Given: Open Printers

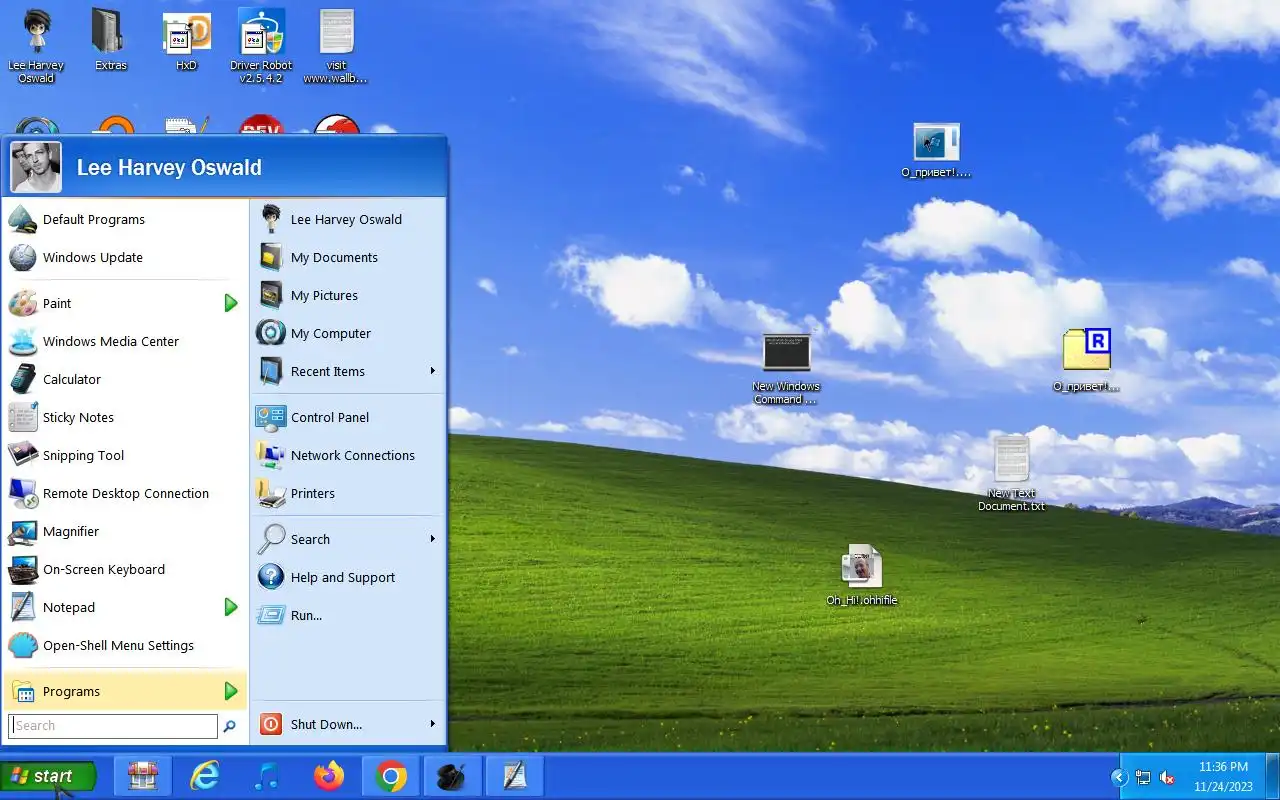Looking at the screenshot, I should tap(347, 493).
